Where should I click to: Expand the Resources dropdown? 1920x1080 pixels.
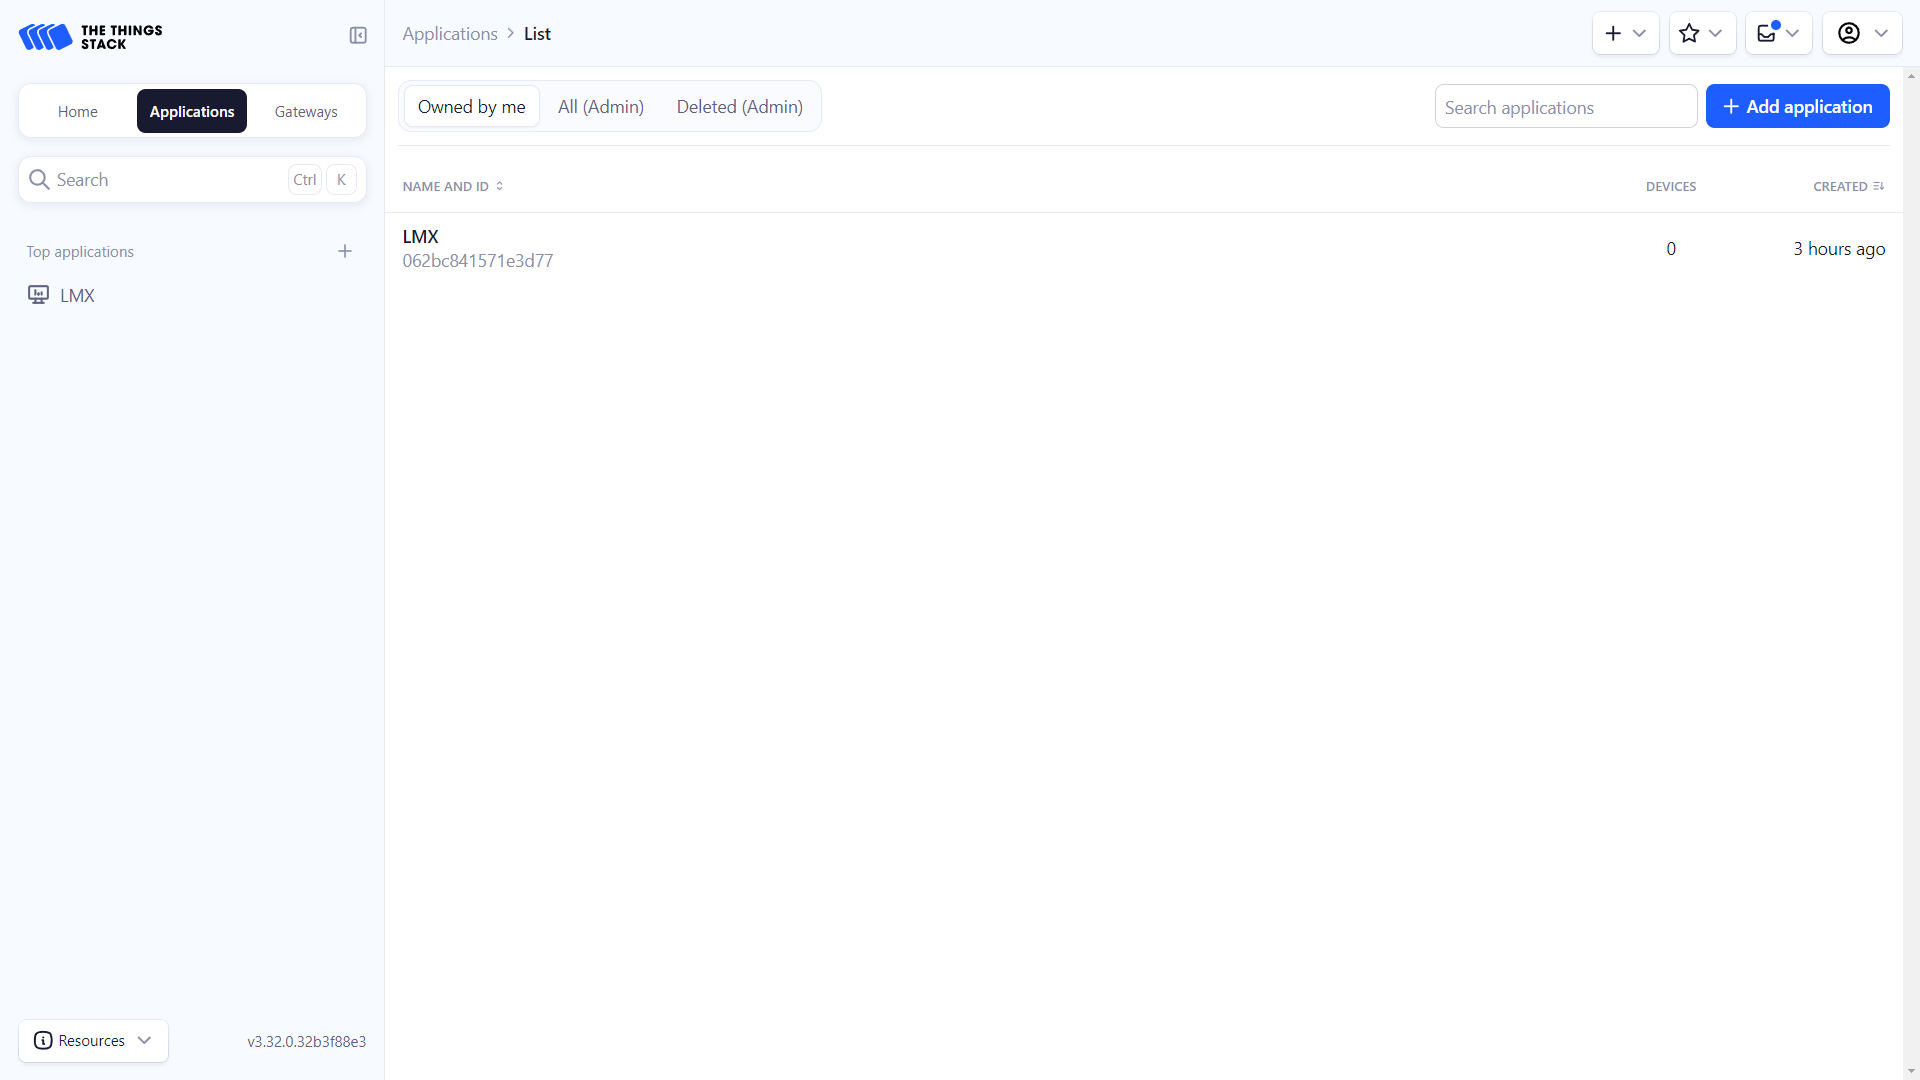pos(93,1041)
